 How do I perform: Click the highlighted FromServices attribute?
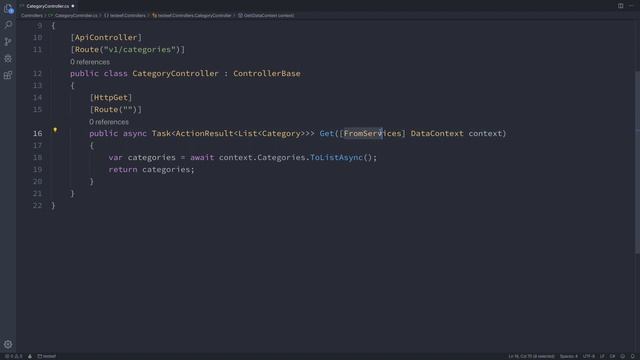[x=373, y=133]
